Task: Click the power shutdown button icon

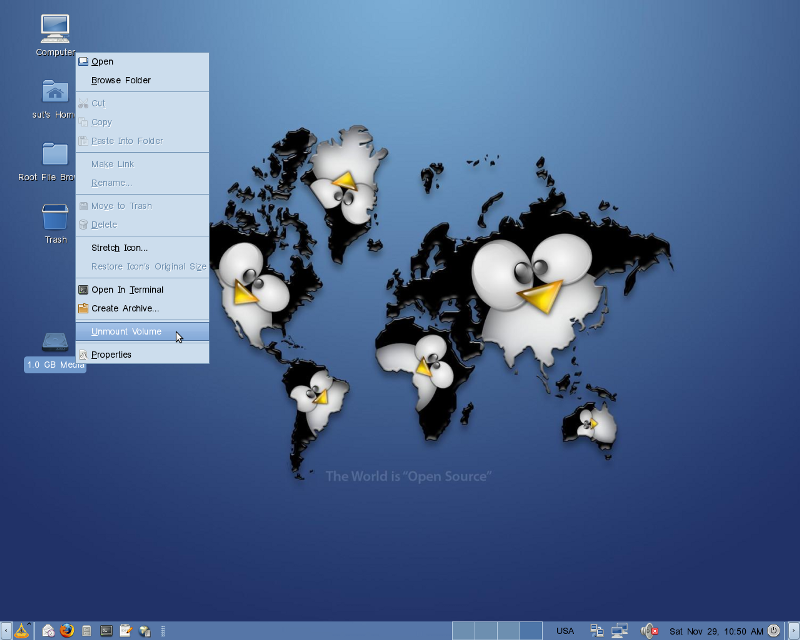Action: click(x=774, y=631)
